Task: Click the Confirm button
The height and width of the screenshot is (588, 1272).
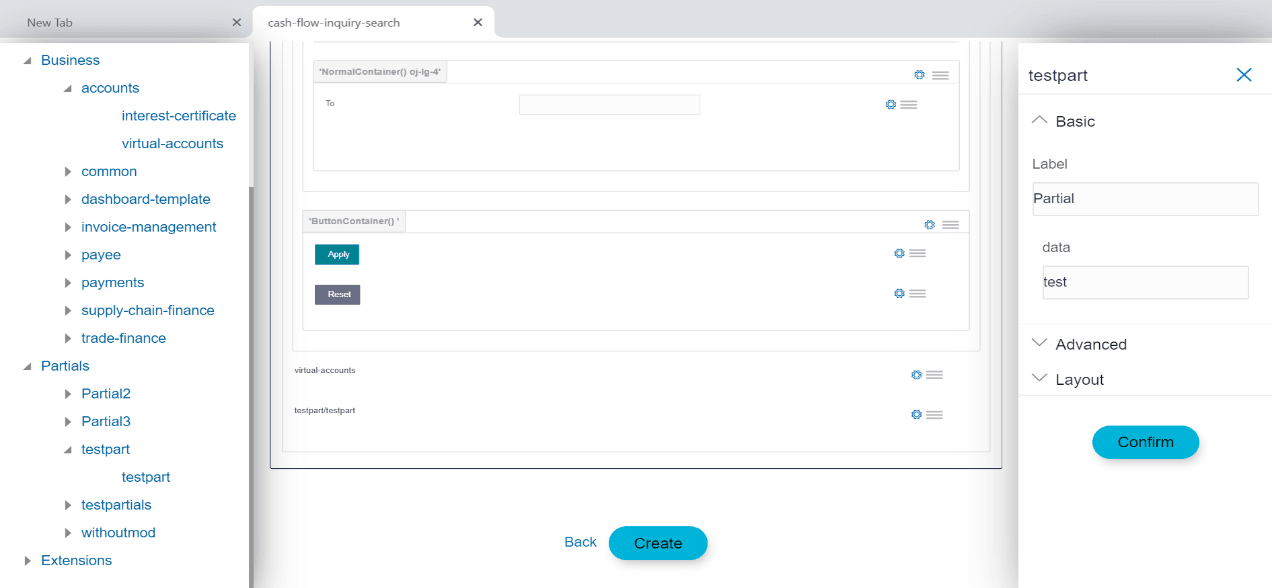Action: click(x=1145, y=442)
